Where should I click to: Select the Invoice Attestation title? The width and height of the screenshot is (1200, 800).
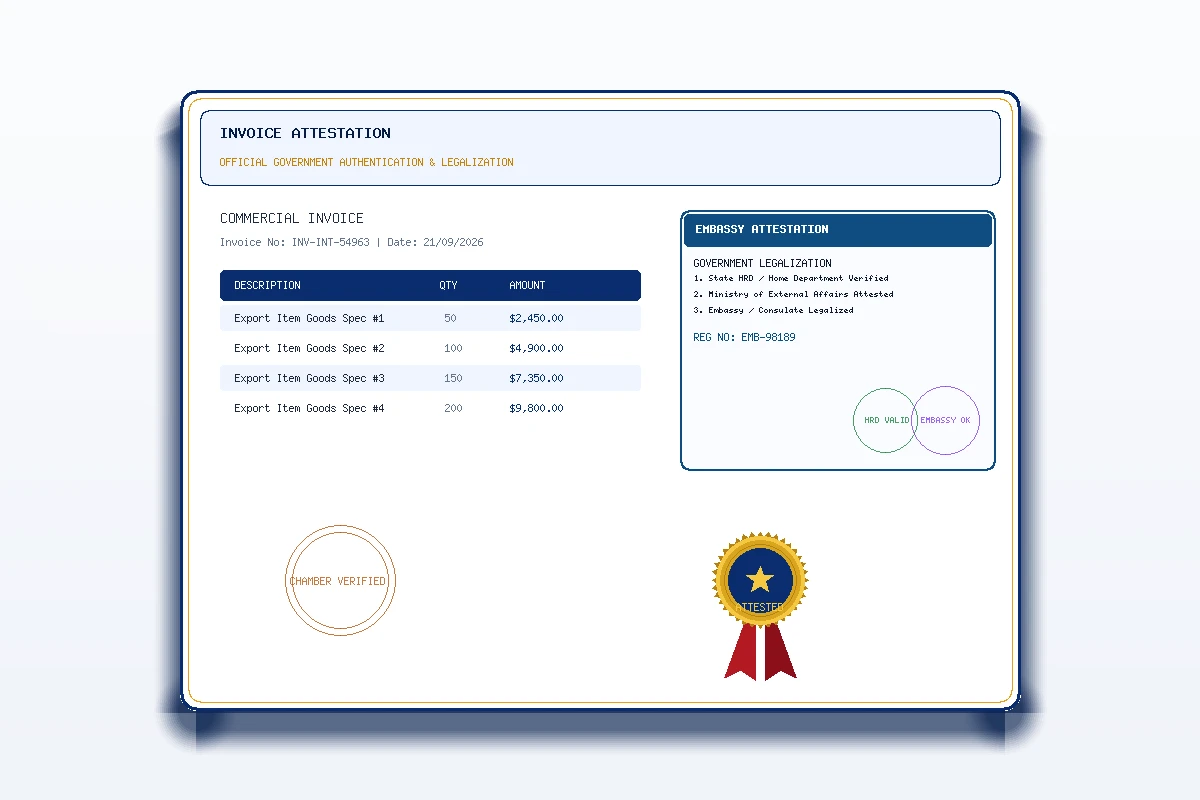tap(305, 133)
